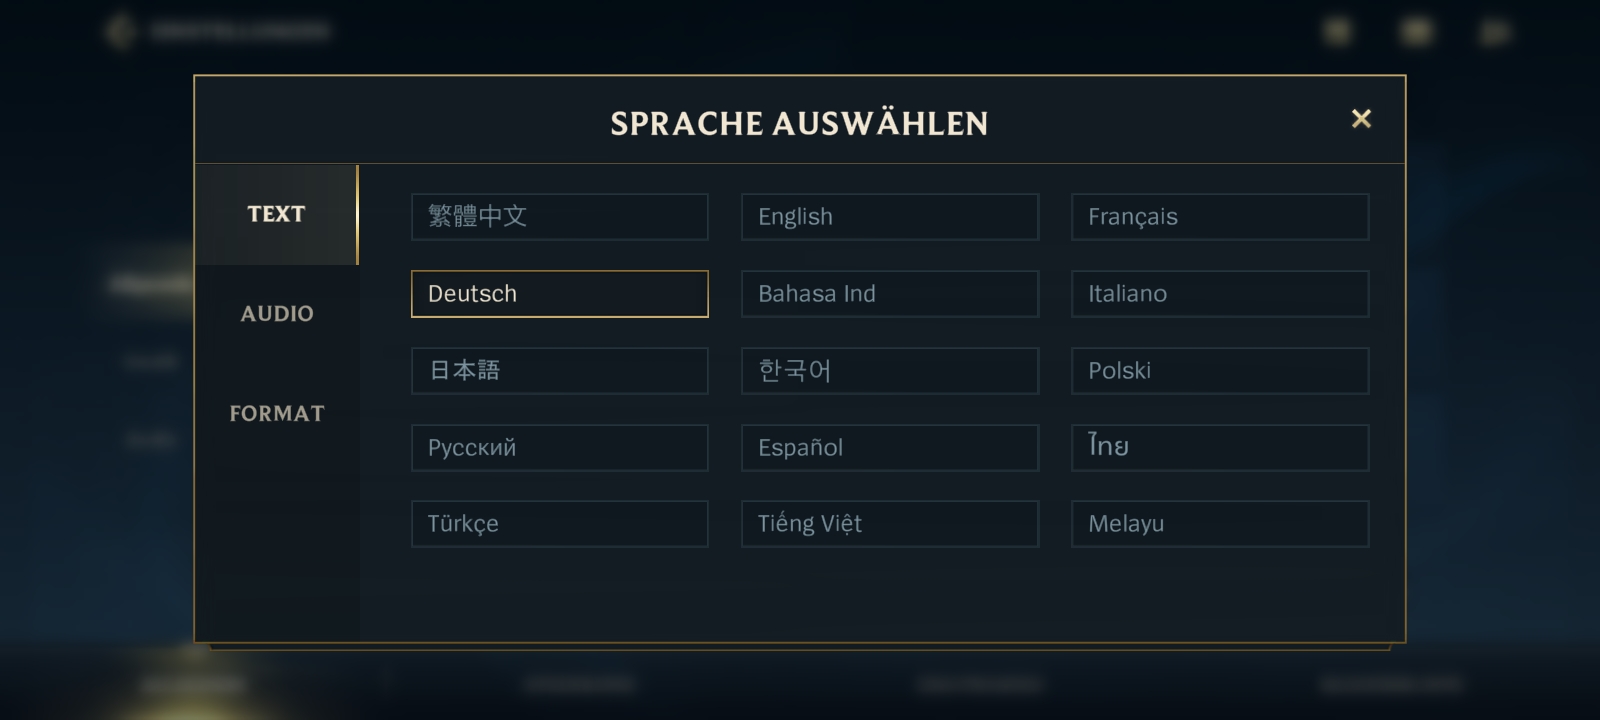Select Japanese 日本語 language option
Screen dimensions: 1600x720
559,371
